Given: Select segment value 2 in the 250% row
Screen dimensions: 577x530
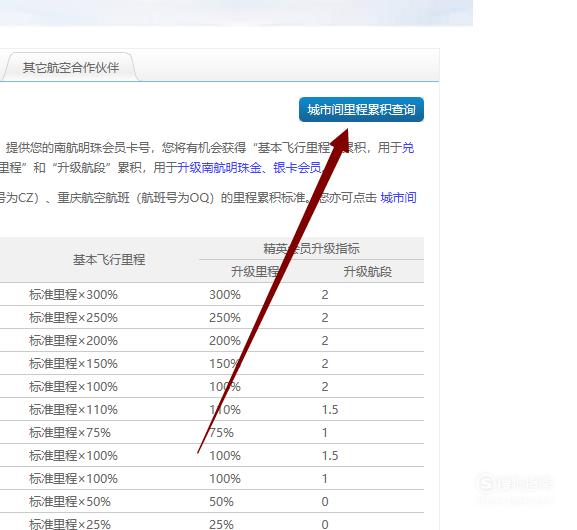Looking at the screenshot, I should click(x=325, y=318).
